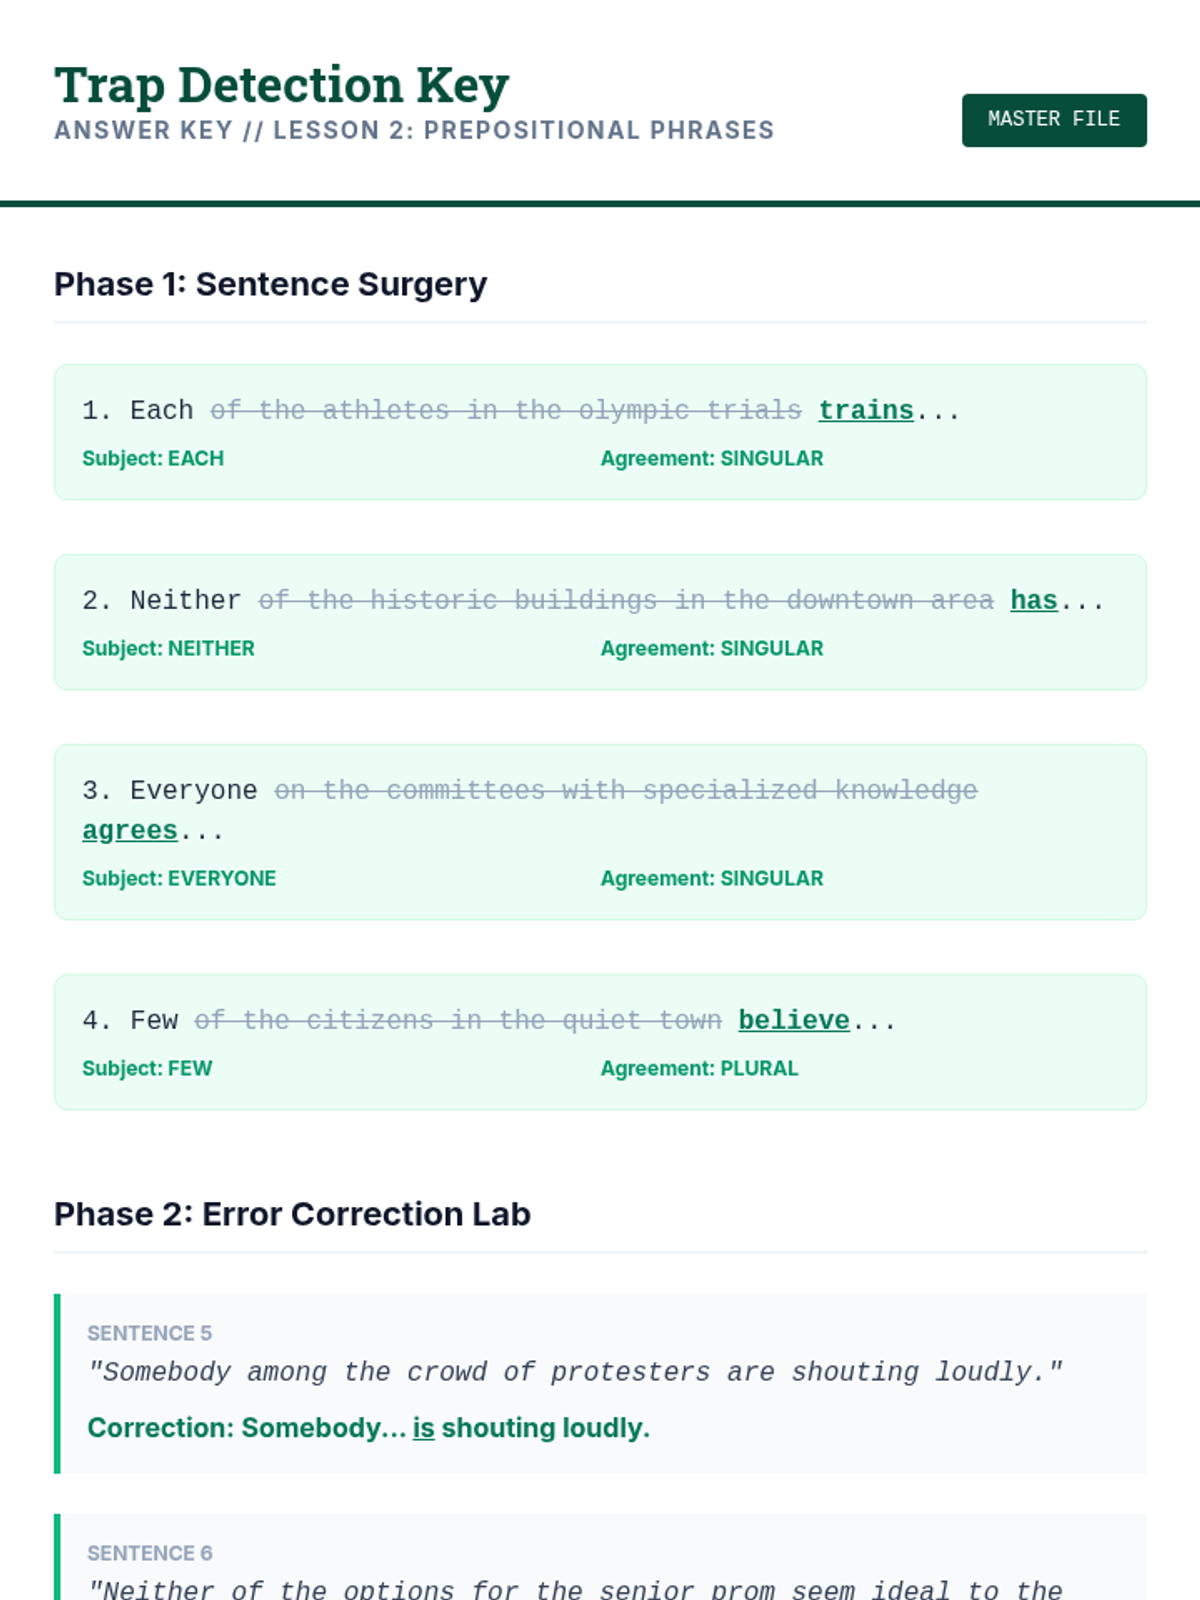
Task: Click the 'Agreement: PLURAL' label
Action: [699, 1069]
